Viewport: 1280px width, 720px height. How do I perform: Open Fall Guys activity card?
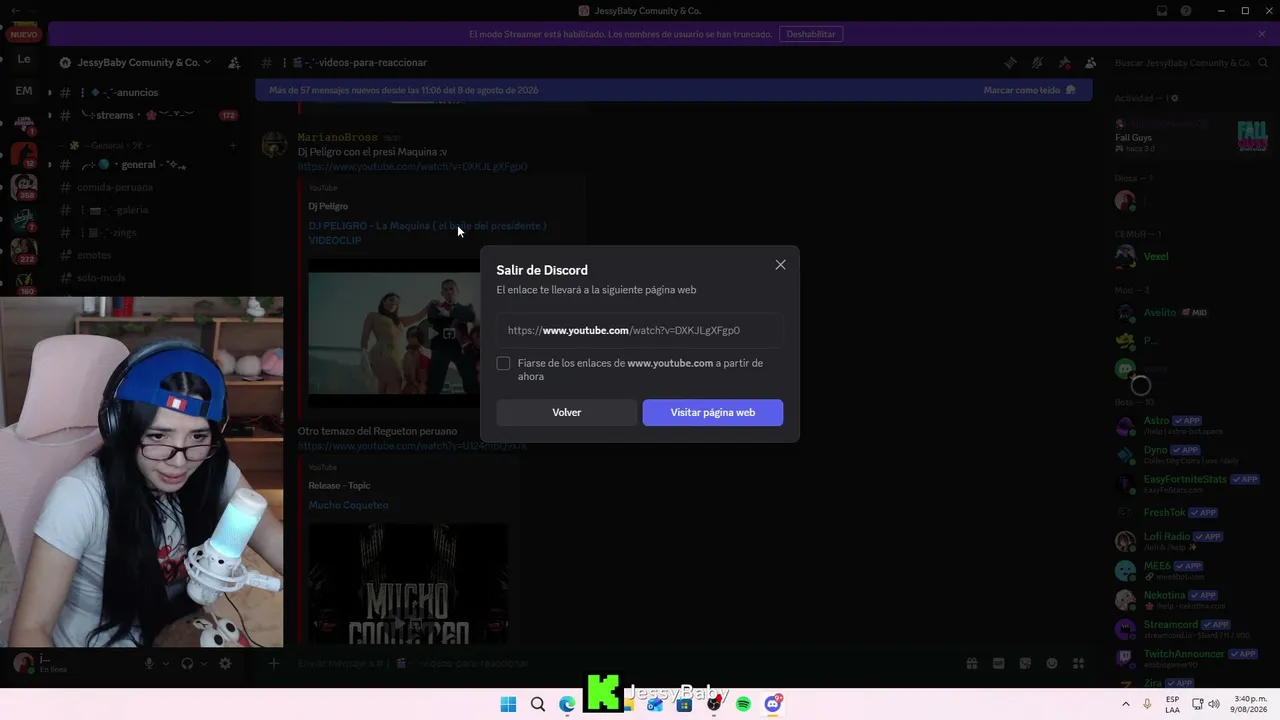(1191, 136)
